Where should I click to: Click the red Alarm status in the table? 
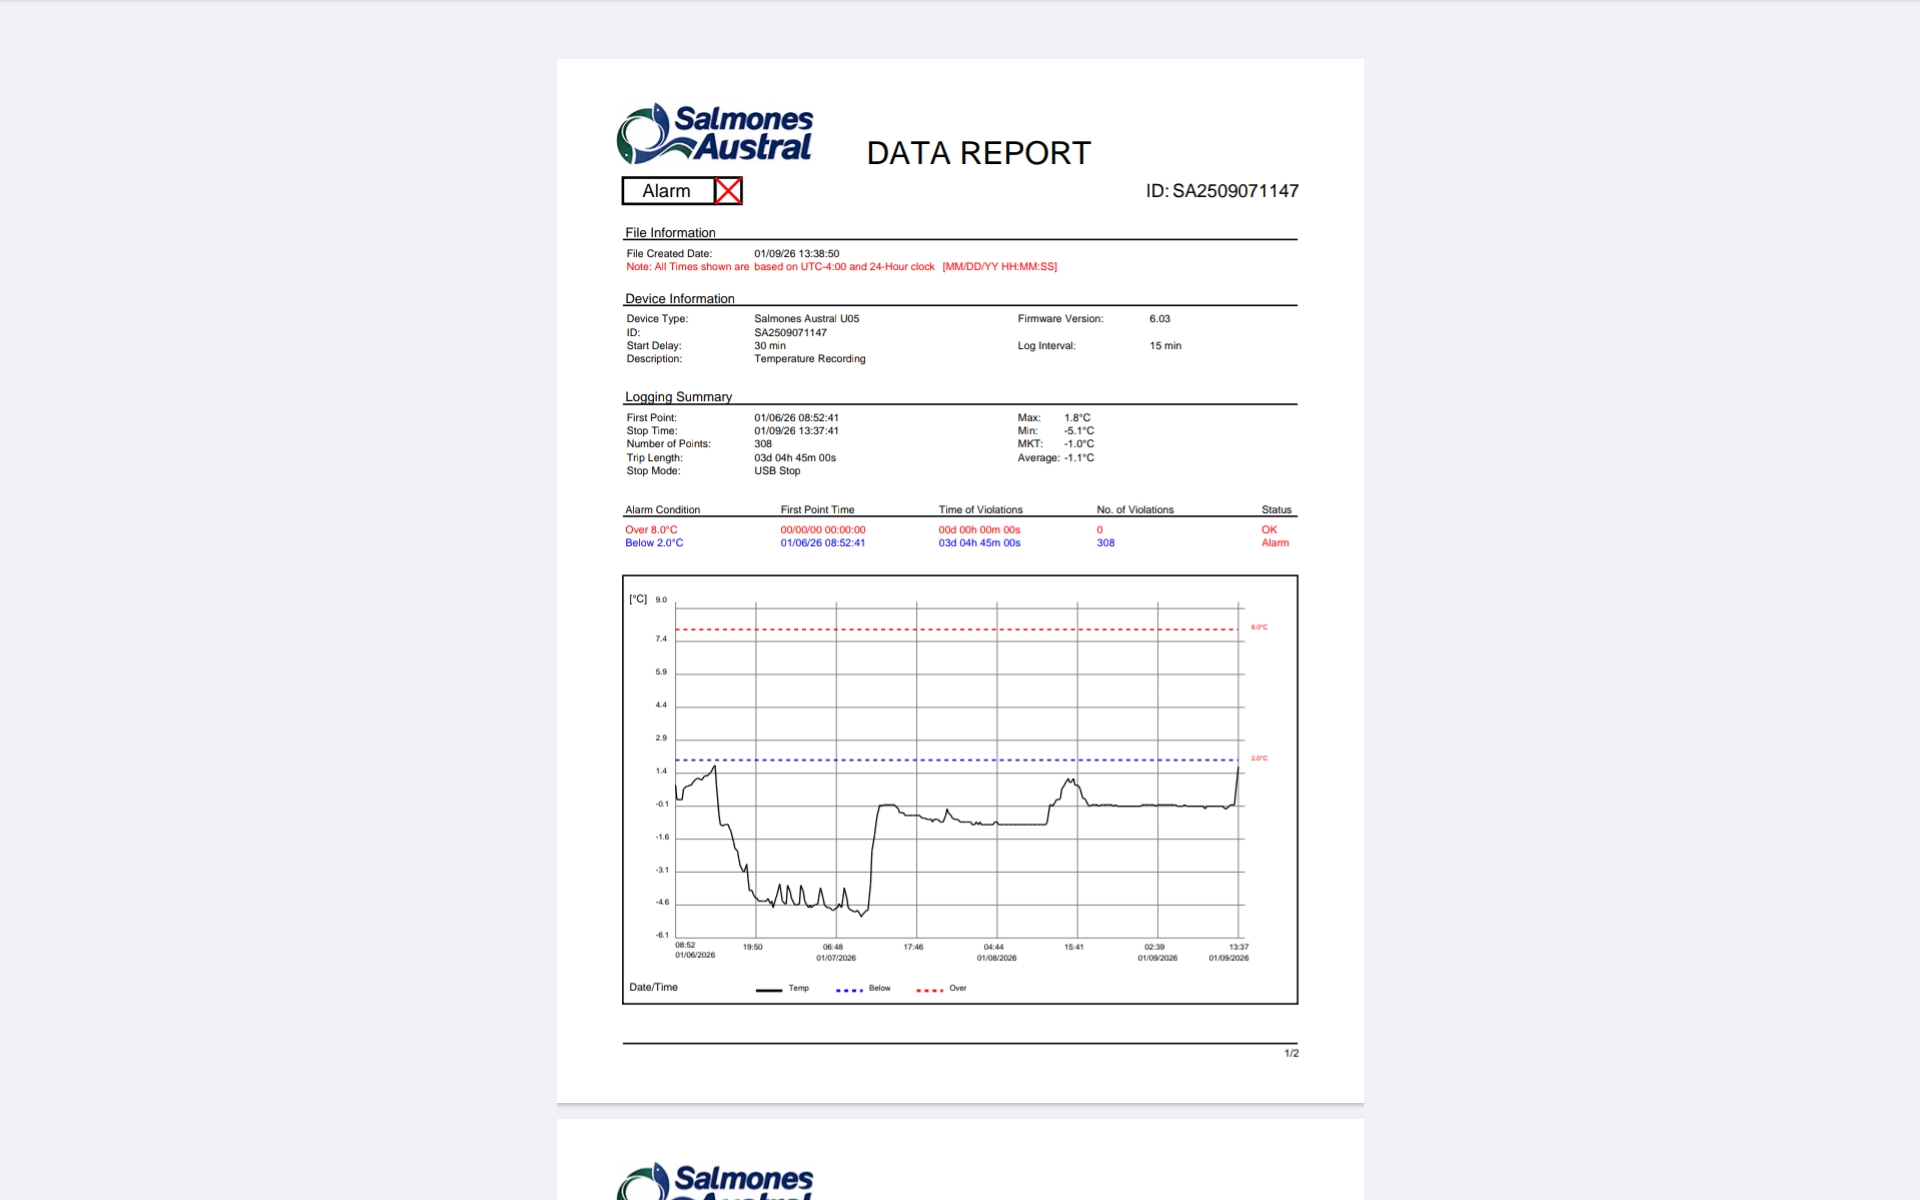tap(1274, 543)
